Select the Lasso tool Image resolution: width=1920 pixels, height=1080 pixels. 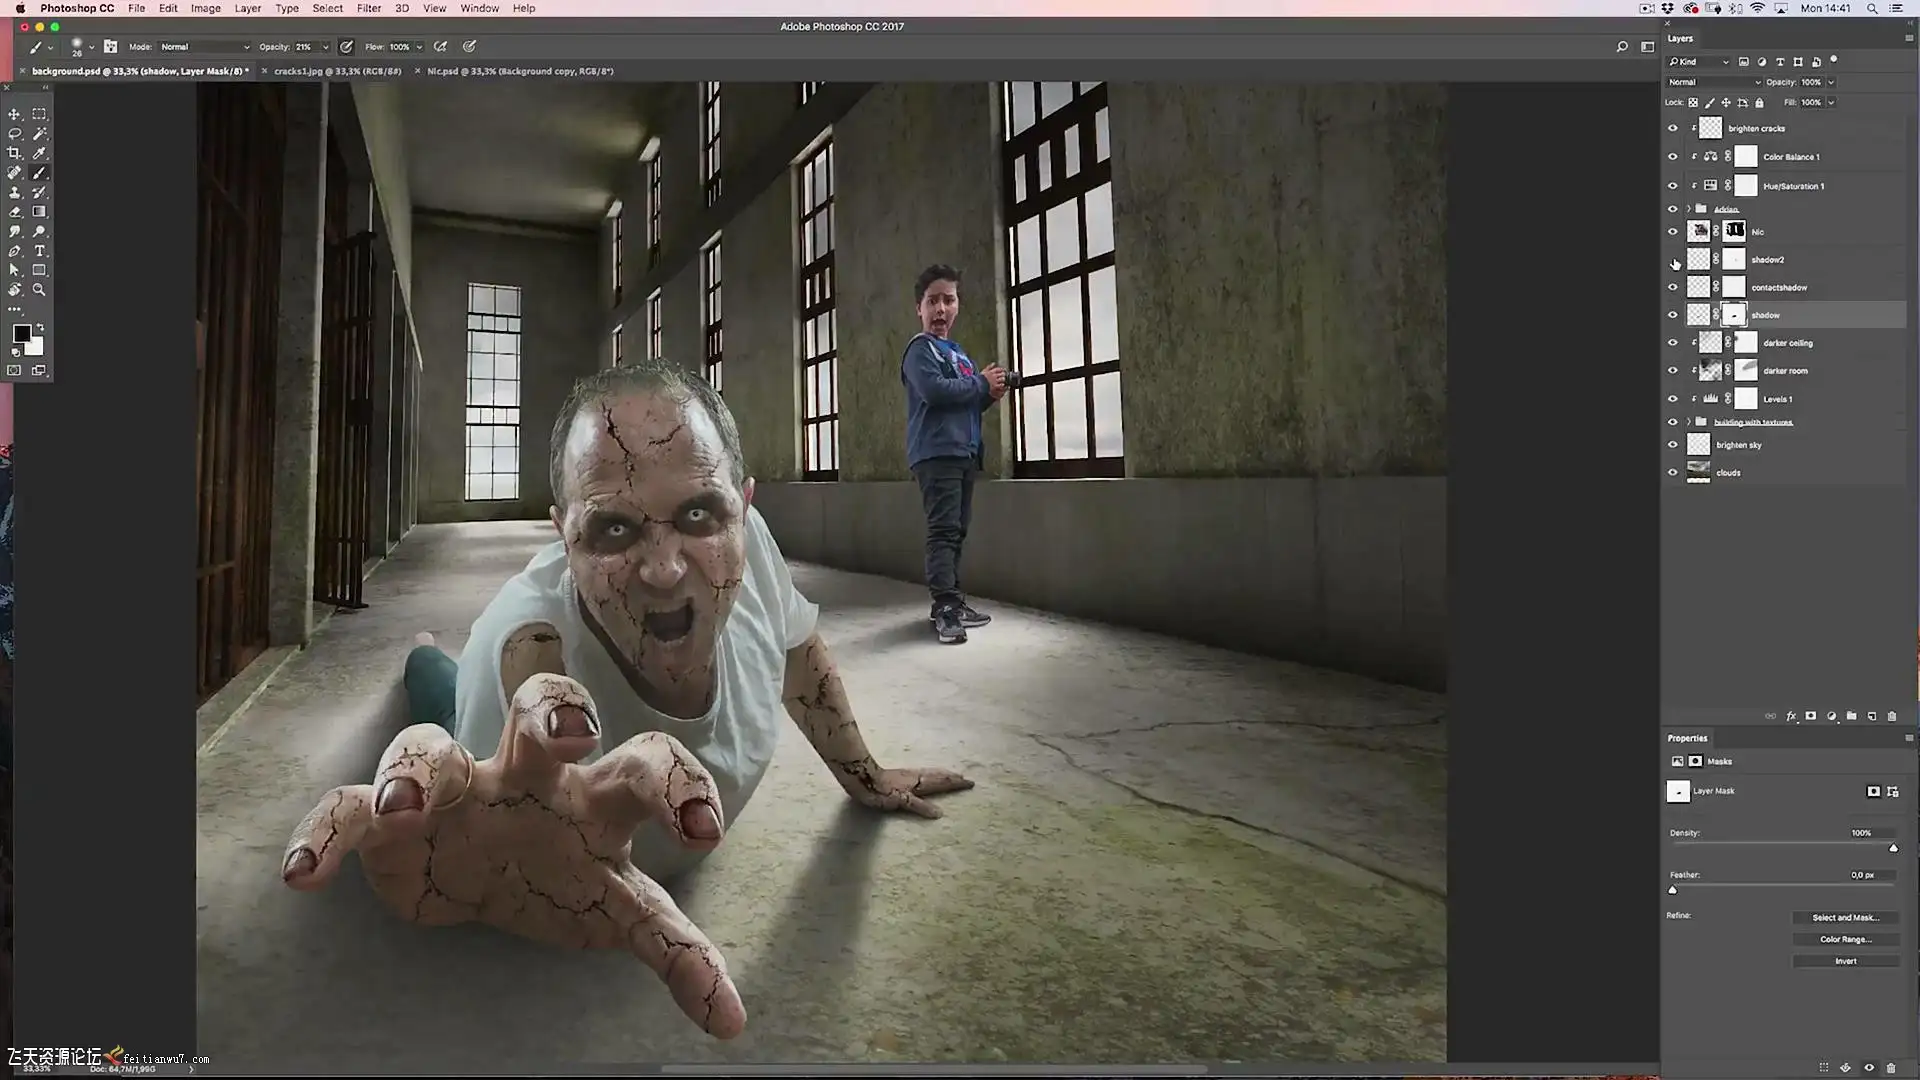[15, 134]
